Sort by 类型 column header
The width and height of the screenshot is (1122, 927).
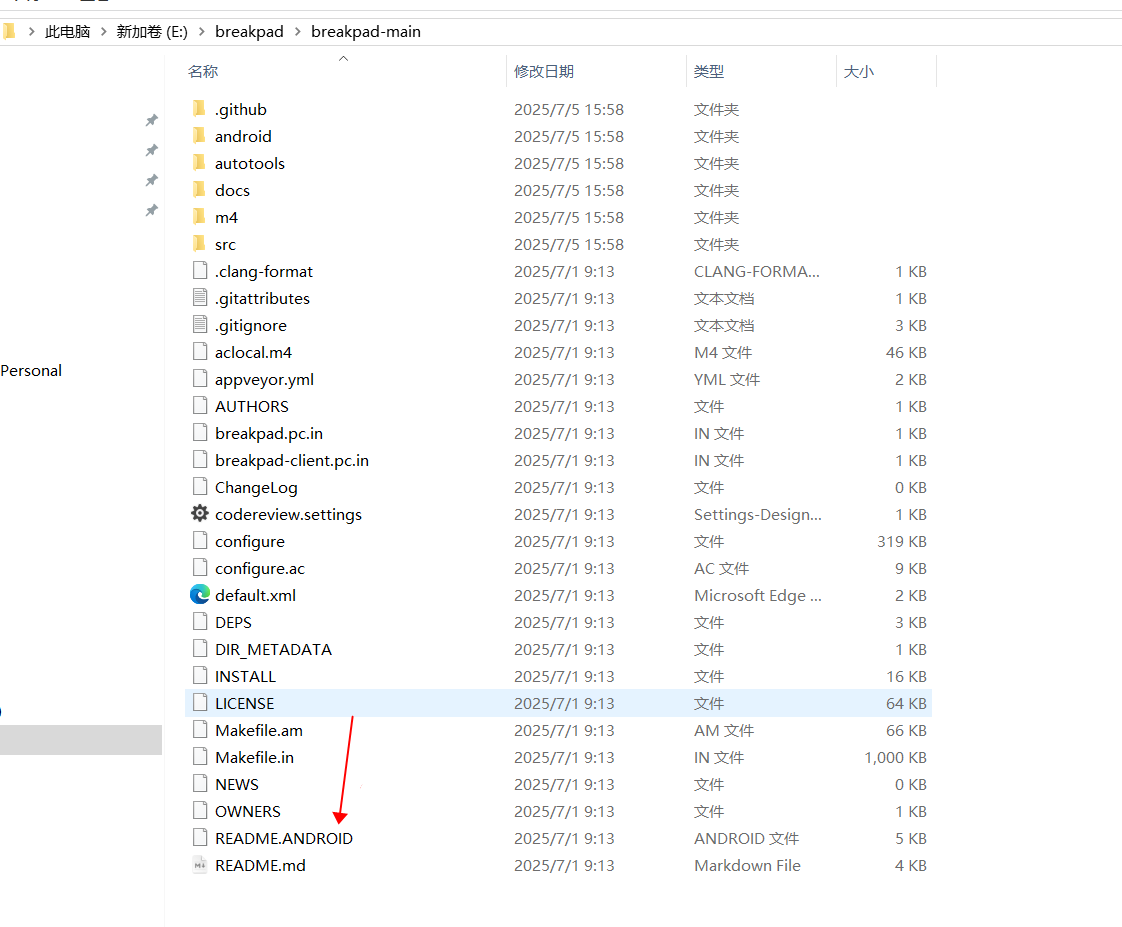708,71
